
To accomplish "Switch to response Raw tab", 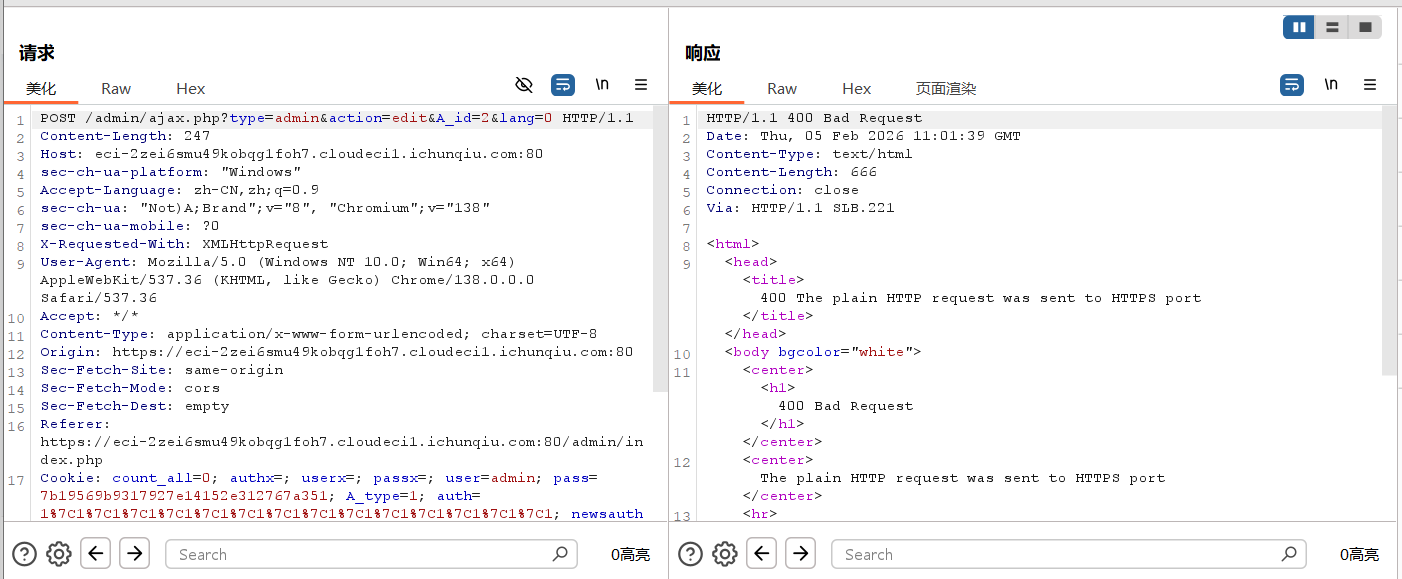I will point(782,88).
